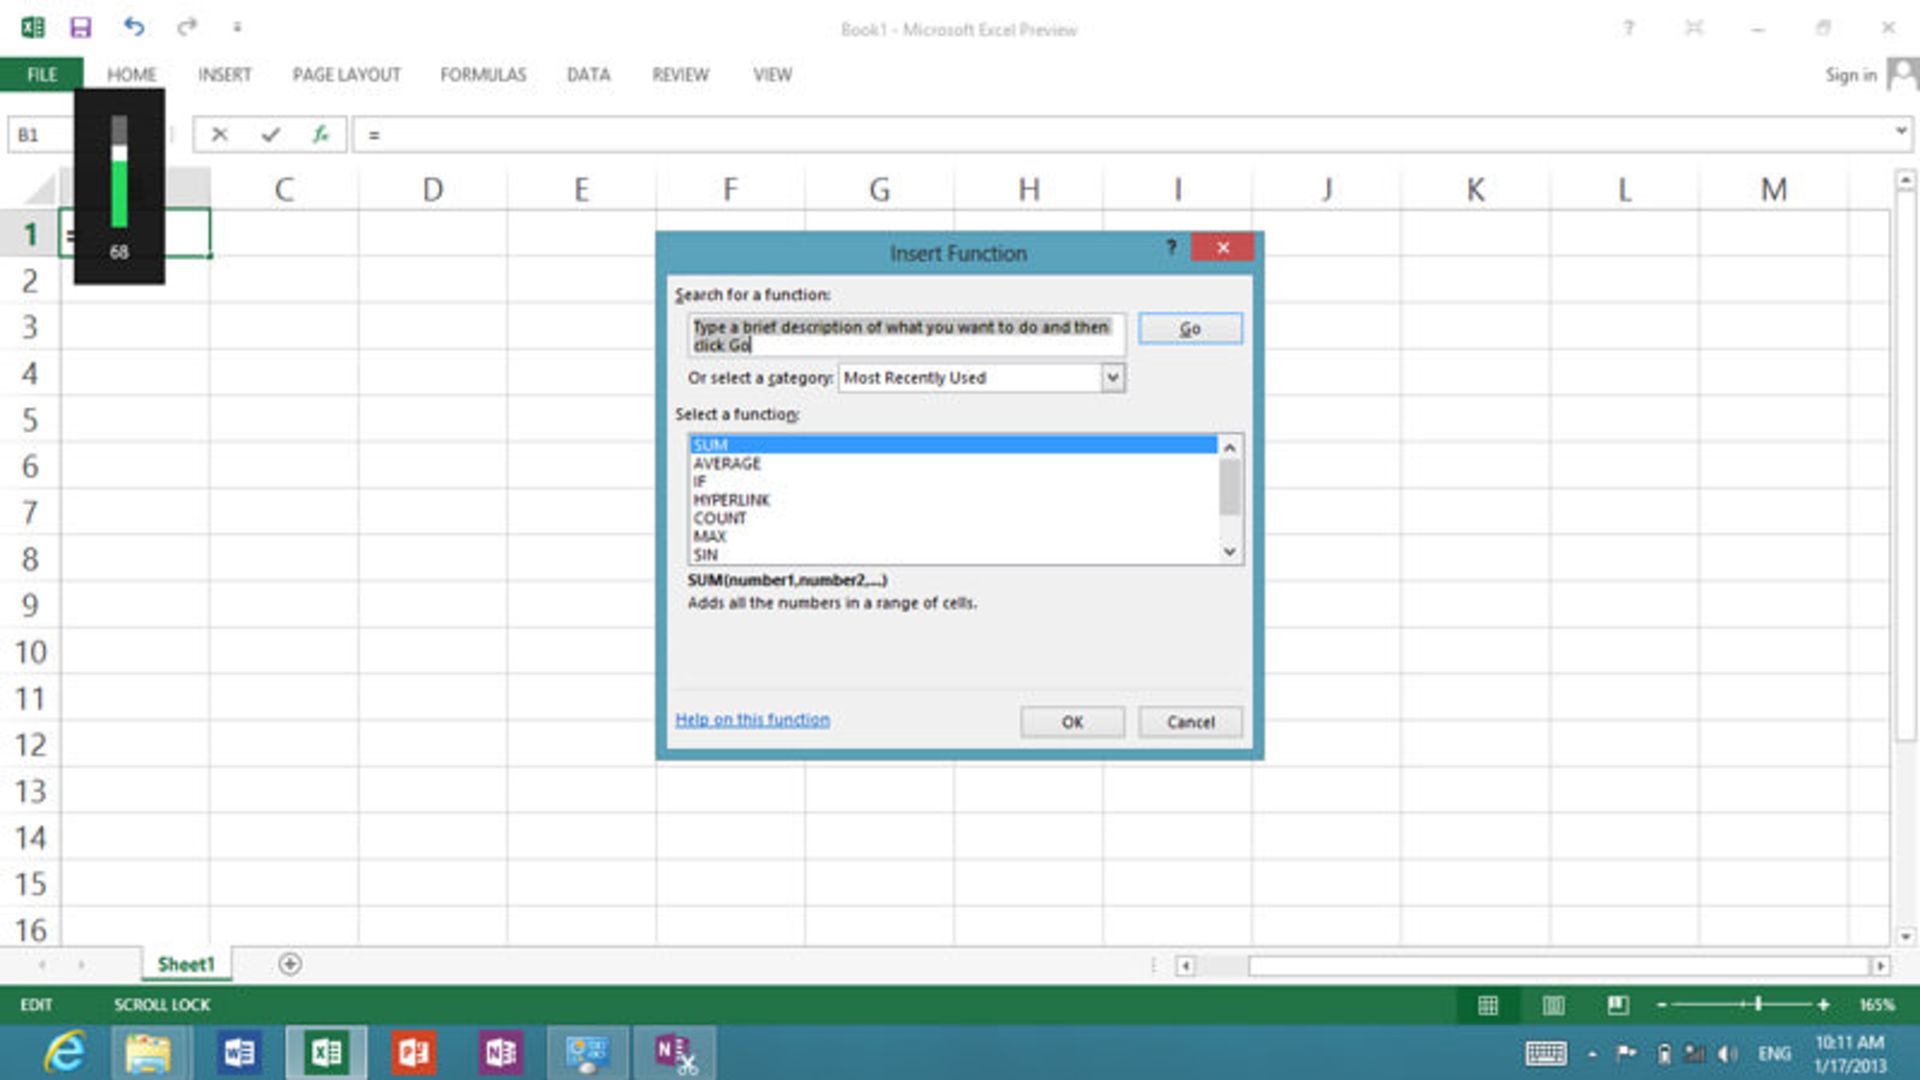Switch to the HOME tab
This screenshot has height=1080, width=1920.
(x=132, y=75)
